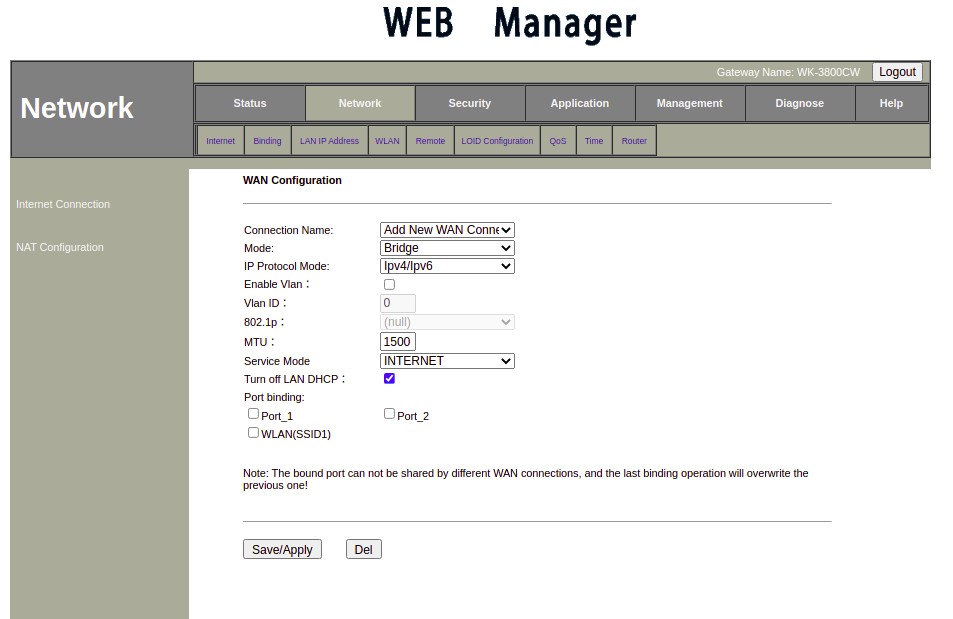Tick the Port_1 binding checkbox
This screenshot has height=619, width=953.
pos(253,414)
